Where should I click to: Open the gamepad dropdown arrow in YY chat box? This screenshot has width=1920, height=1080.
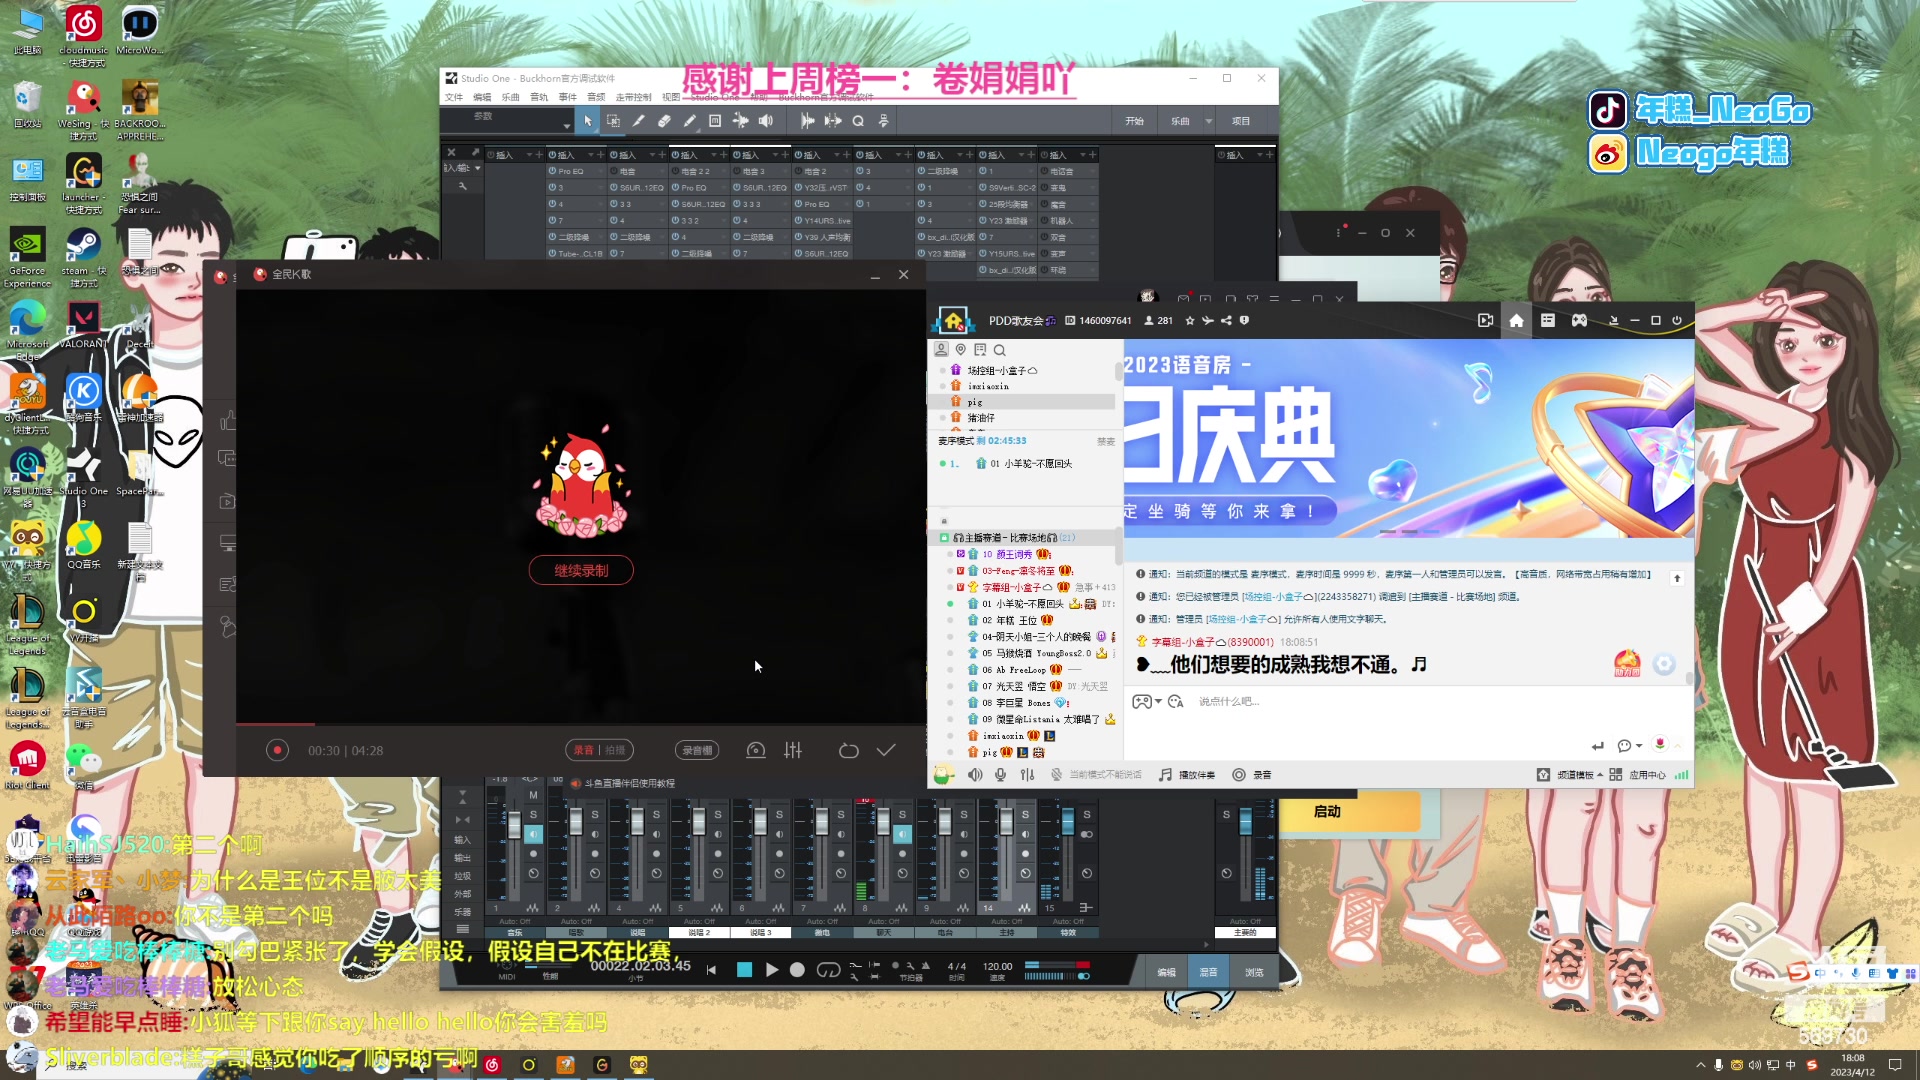(x=1158, y=702)
